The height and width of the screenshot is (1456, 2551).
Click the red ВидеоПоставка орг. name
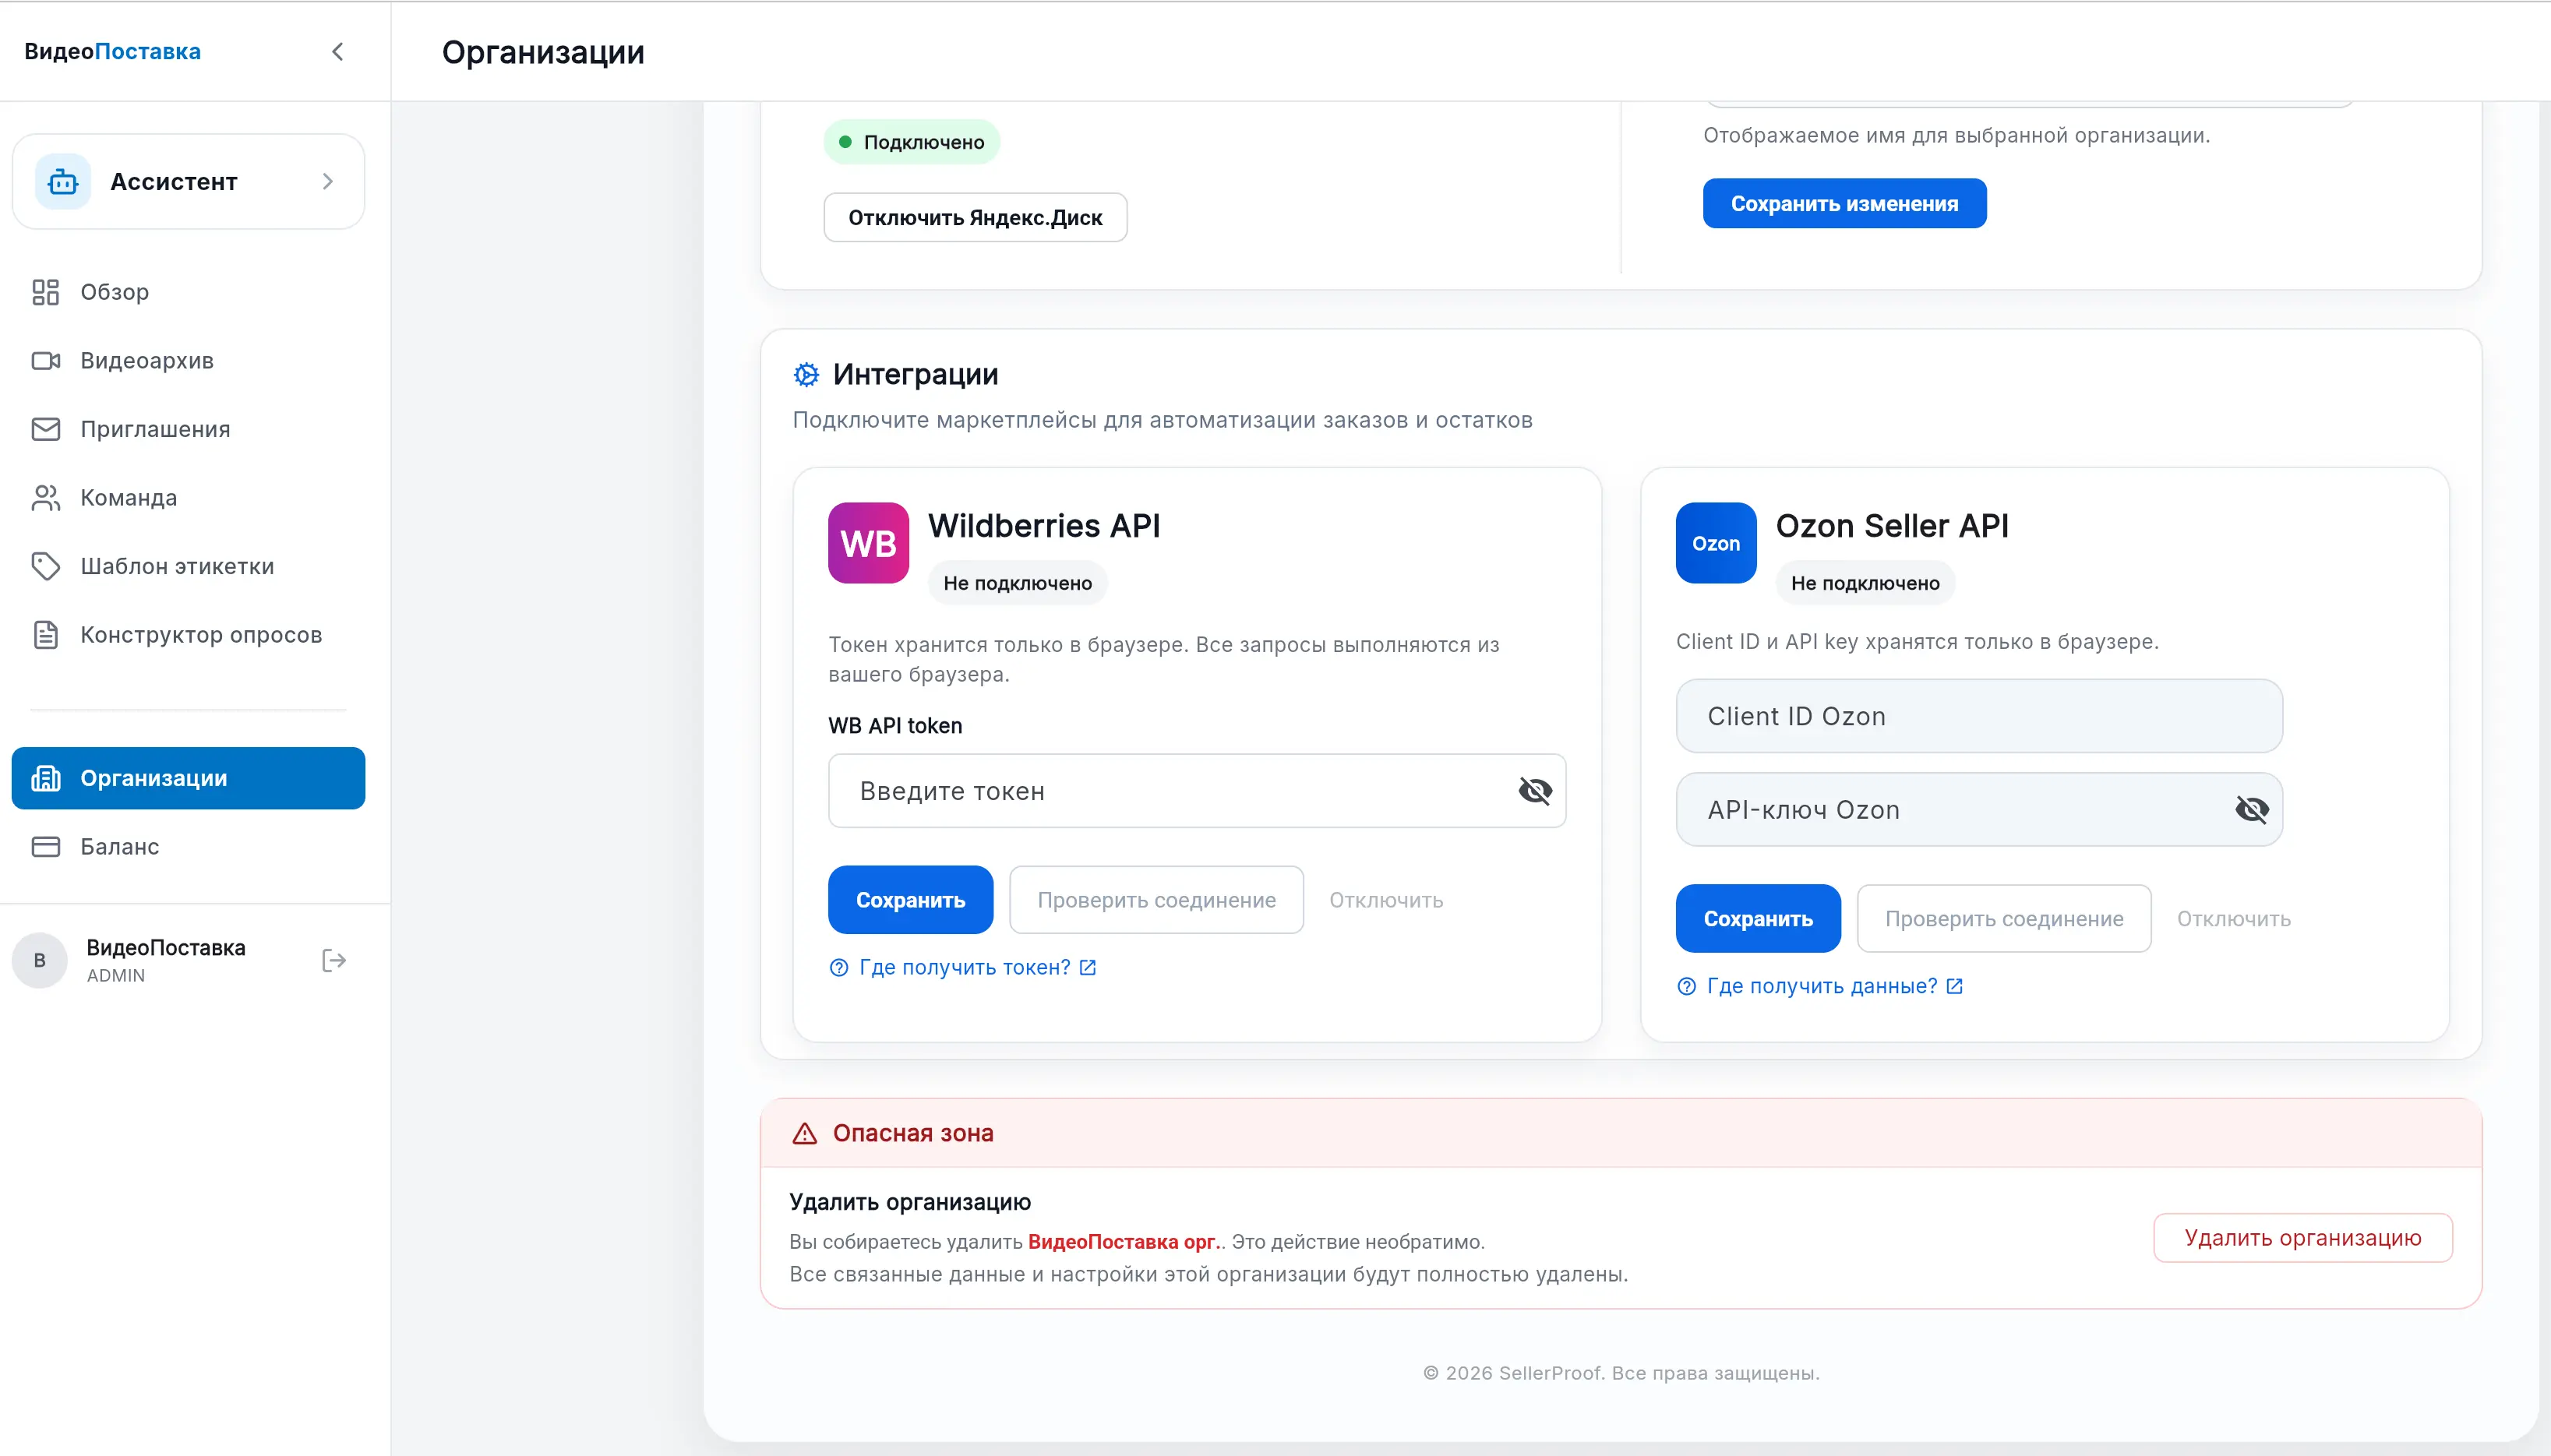tap(1123, 1242)
